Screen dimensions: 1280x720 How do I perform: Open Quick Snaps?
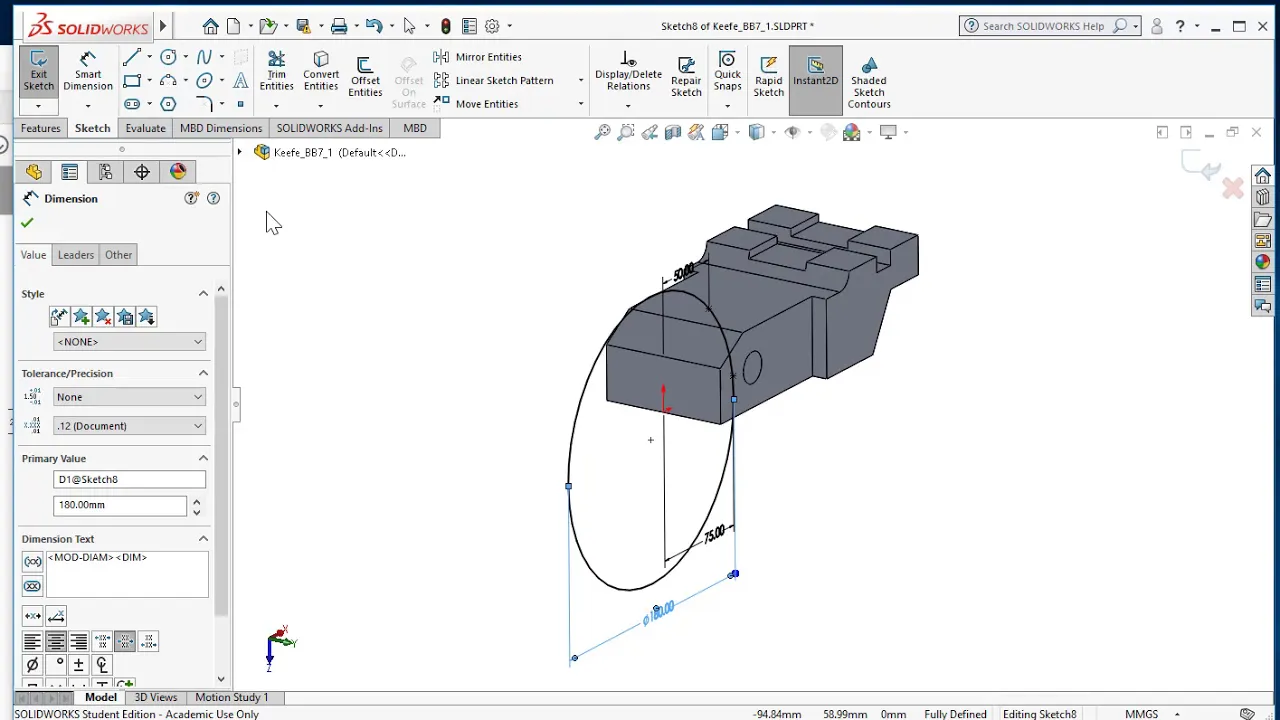click(728, 70)
